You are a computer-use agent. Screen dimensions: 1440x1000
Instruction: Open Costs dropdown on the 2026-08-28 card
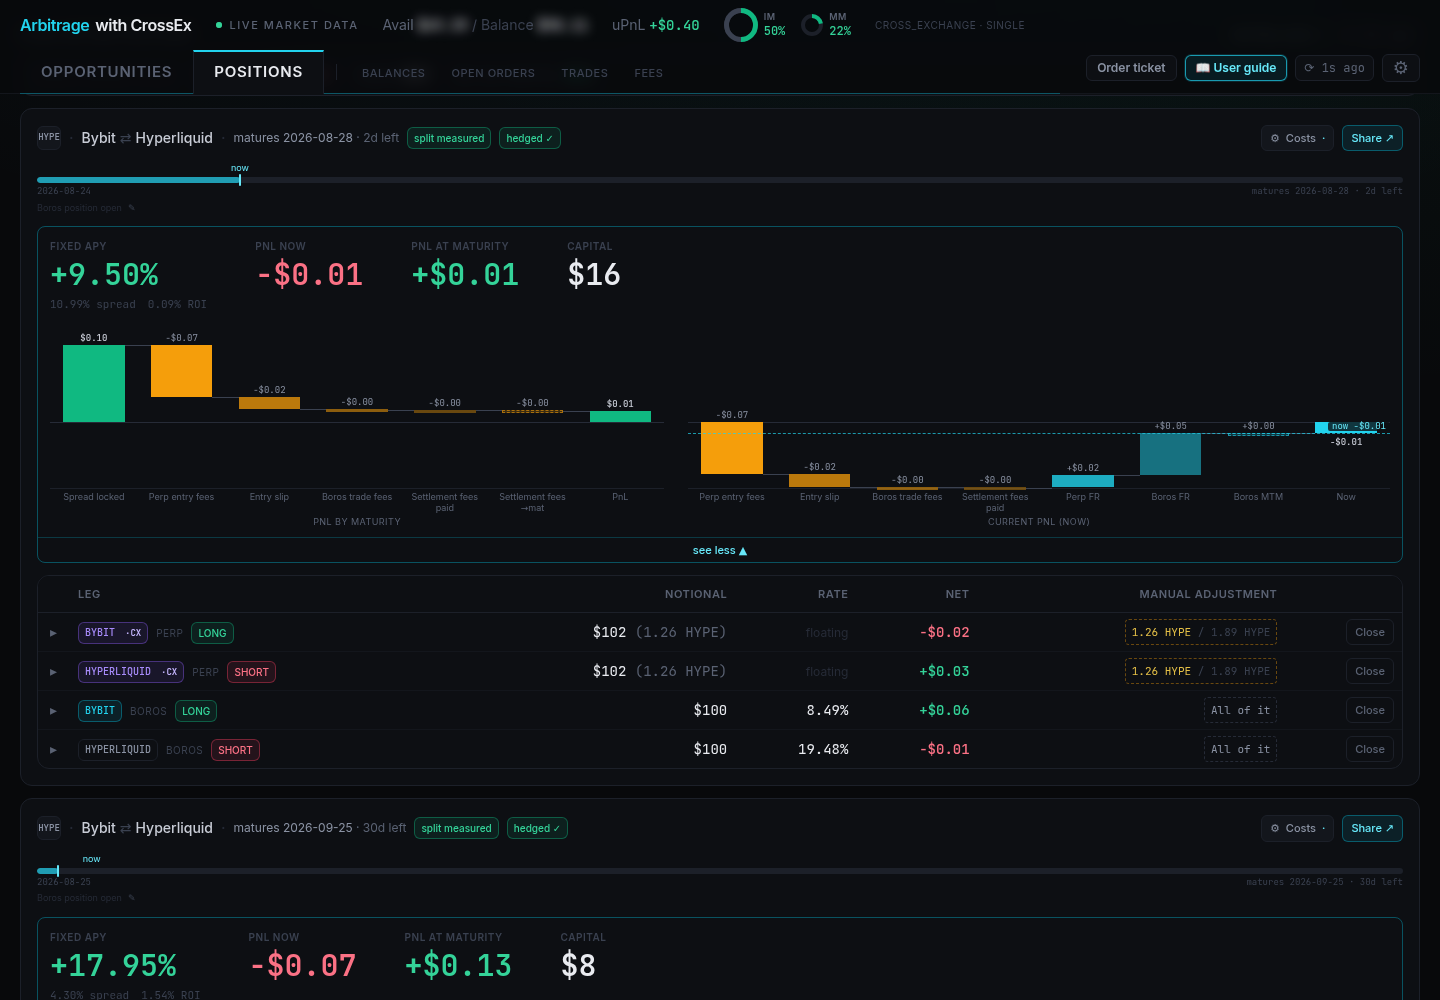(x=1297, y=138)
